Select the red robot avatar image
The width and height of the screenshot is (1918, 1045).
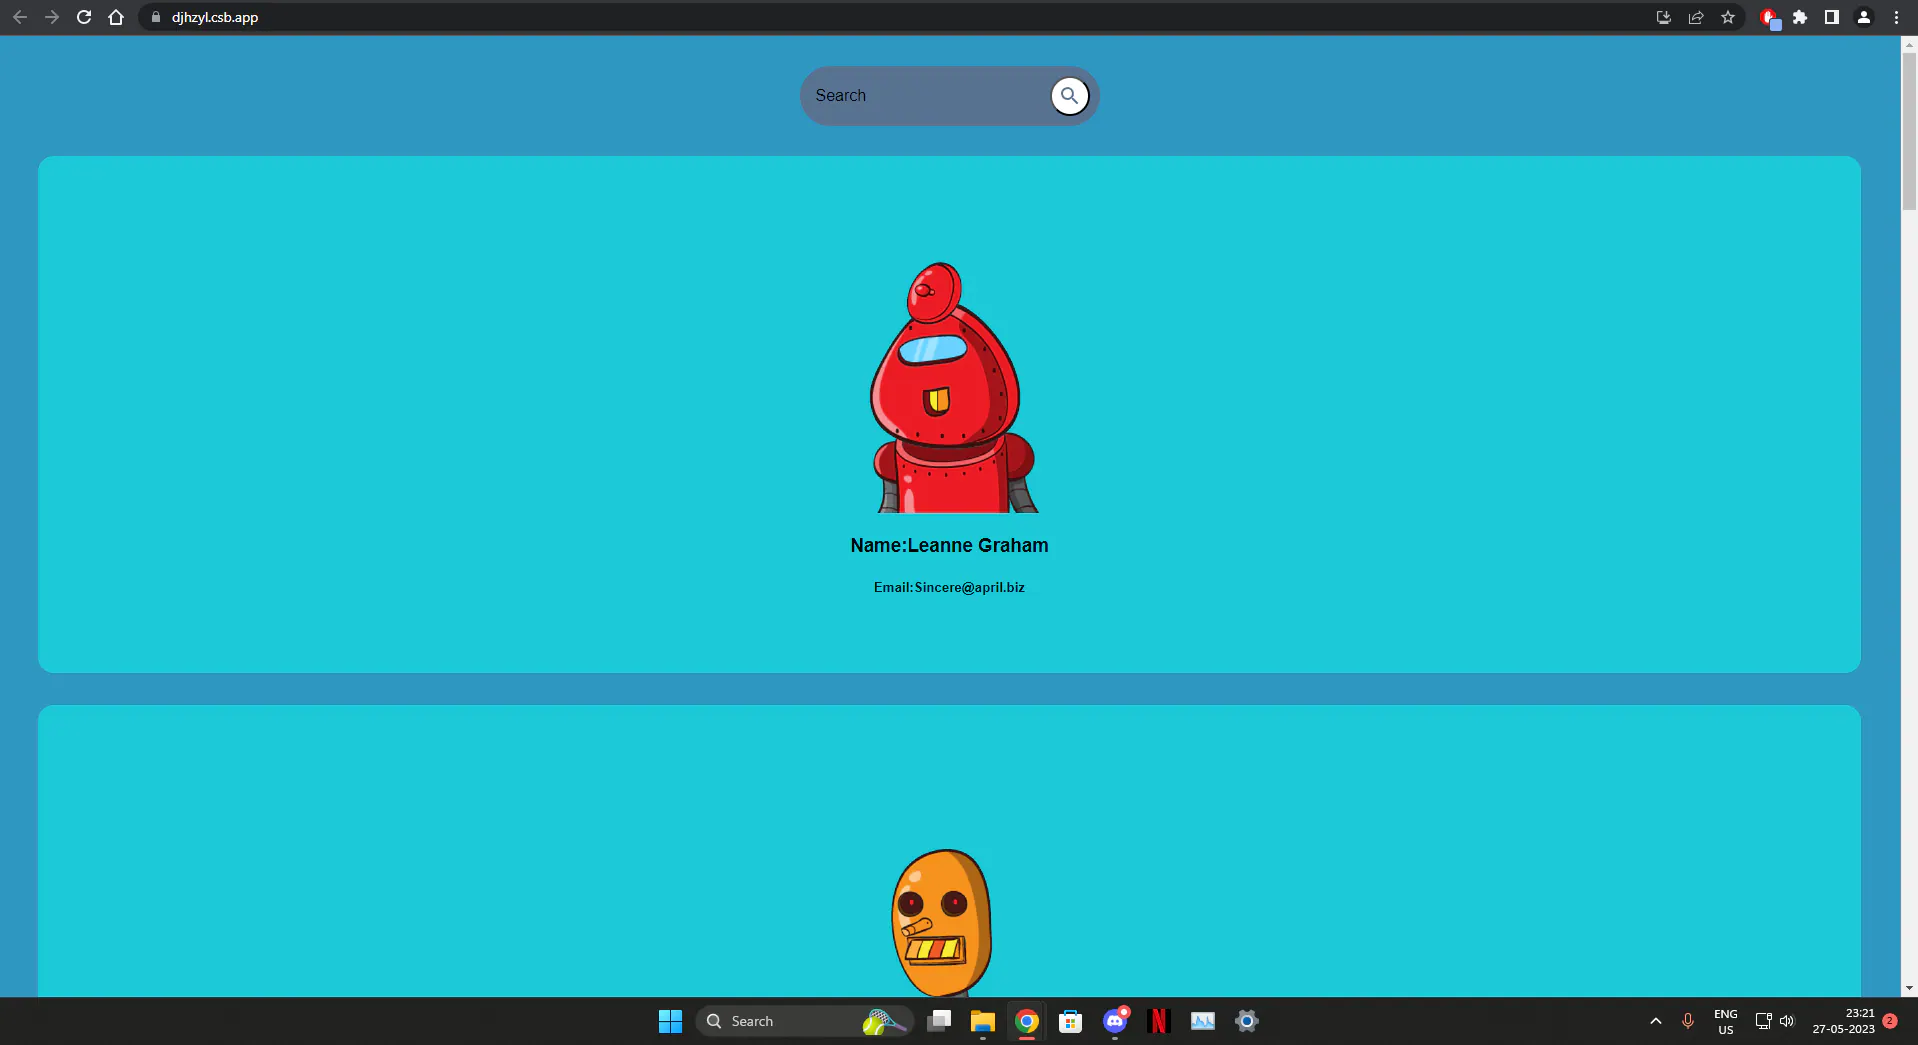tap(953, 388)
